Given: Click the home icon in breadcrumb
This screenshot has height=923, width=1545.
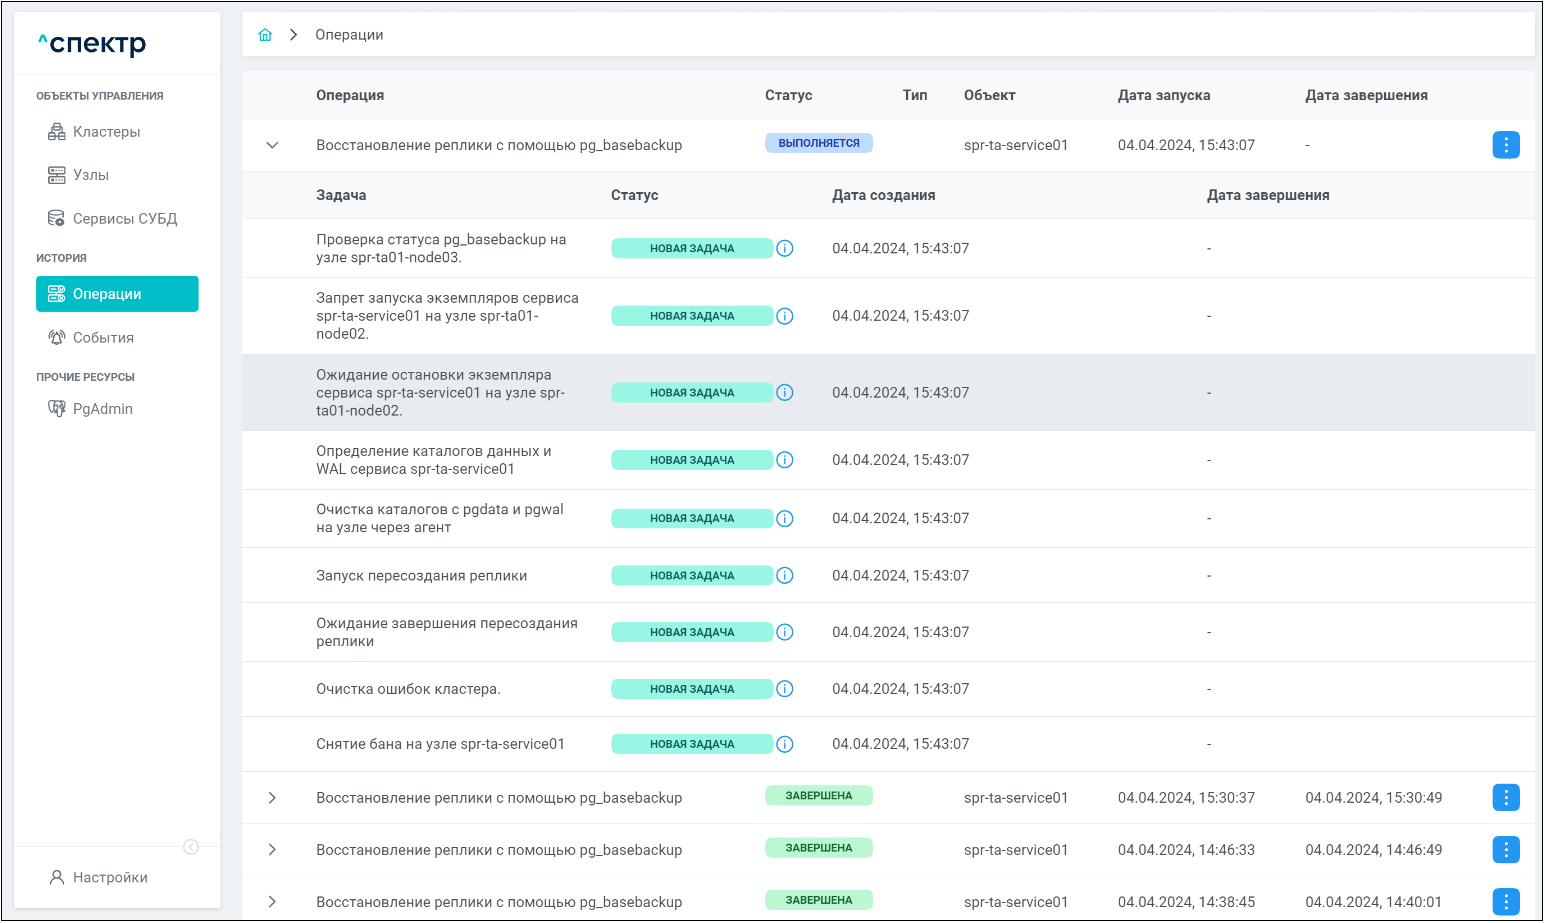Looking at the screenshot, I should tap(265, 35).
